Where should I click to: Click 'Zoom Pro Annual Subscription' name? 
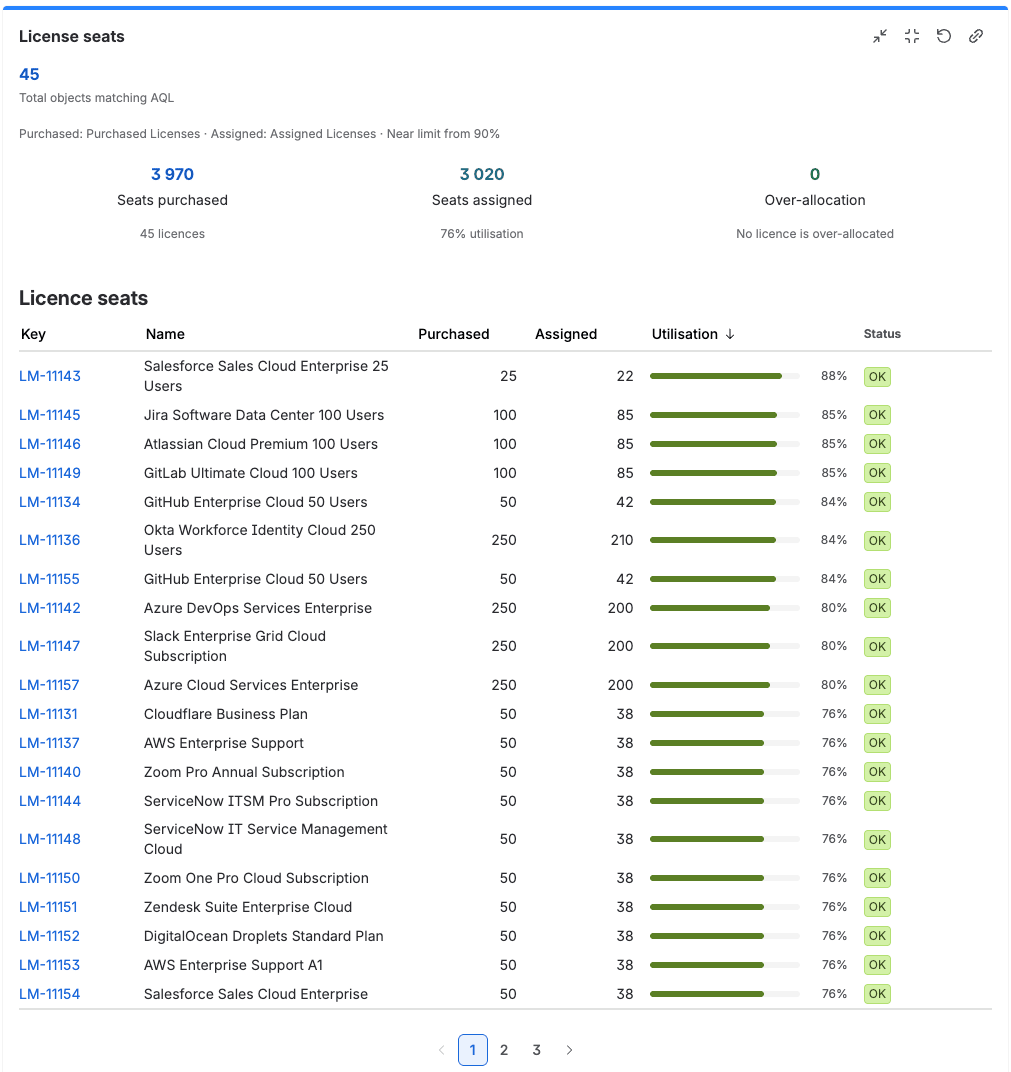[x=244, y=773]
